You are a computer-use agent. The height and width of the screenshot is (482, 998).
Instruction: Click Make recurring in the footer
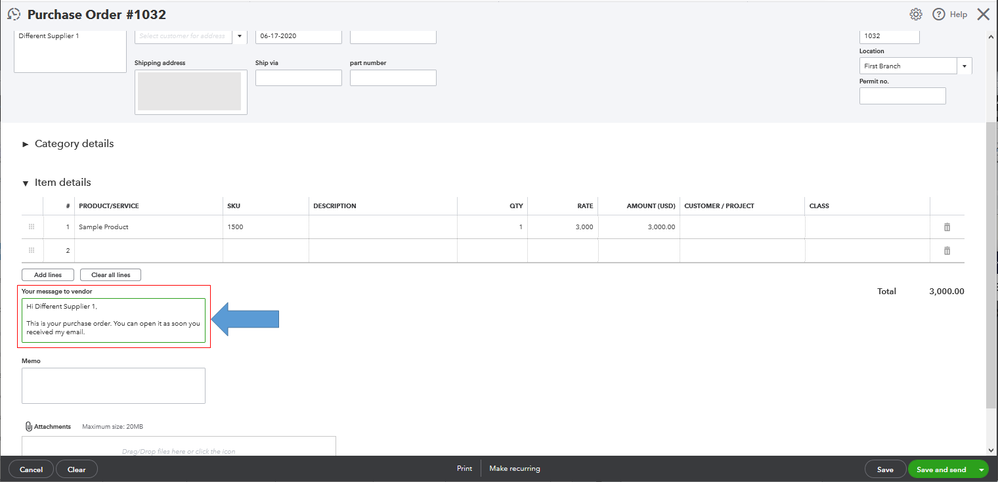tap(514, 469)
